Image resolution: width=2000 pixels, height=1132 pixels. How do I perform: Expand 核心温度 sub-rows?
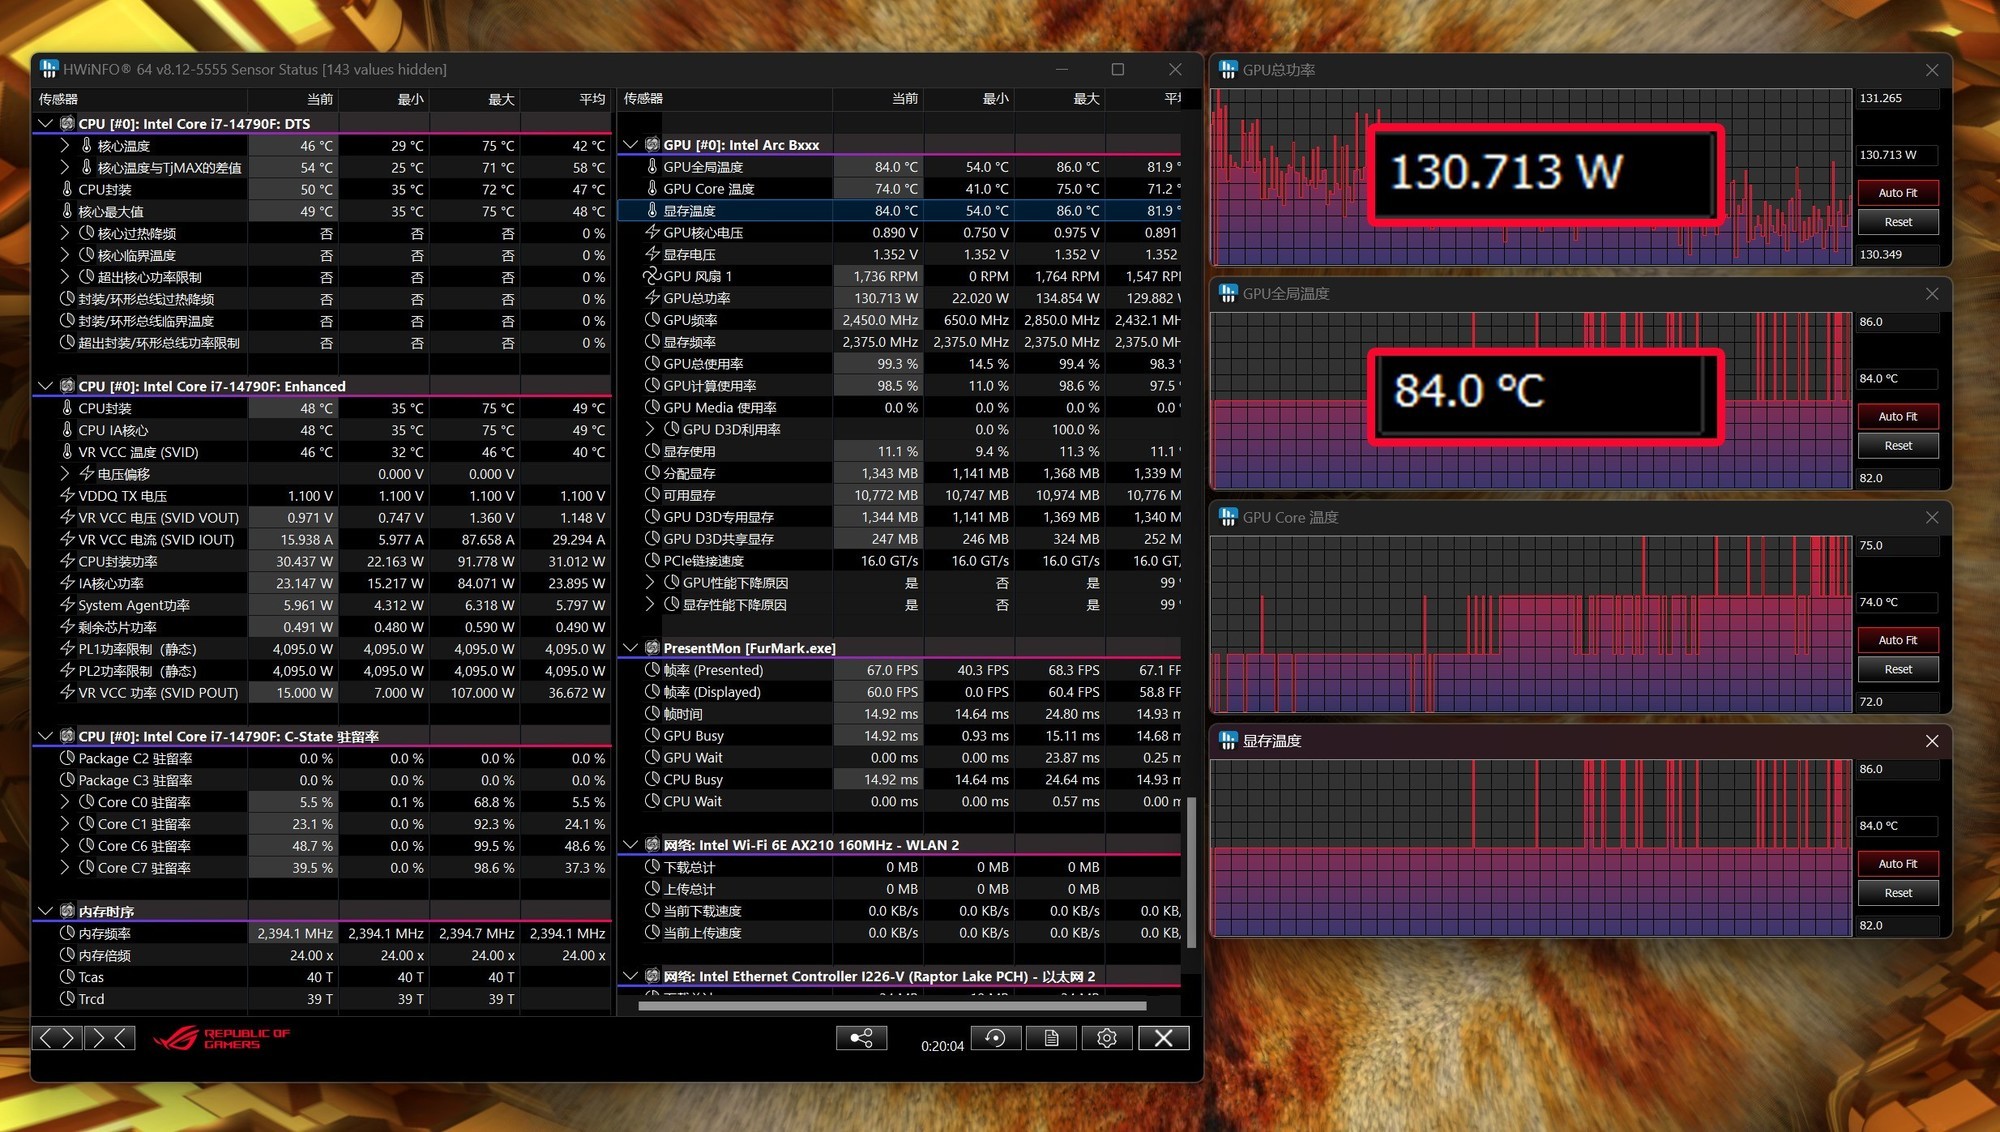(65, 146)
